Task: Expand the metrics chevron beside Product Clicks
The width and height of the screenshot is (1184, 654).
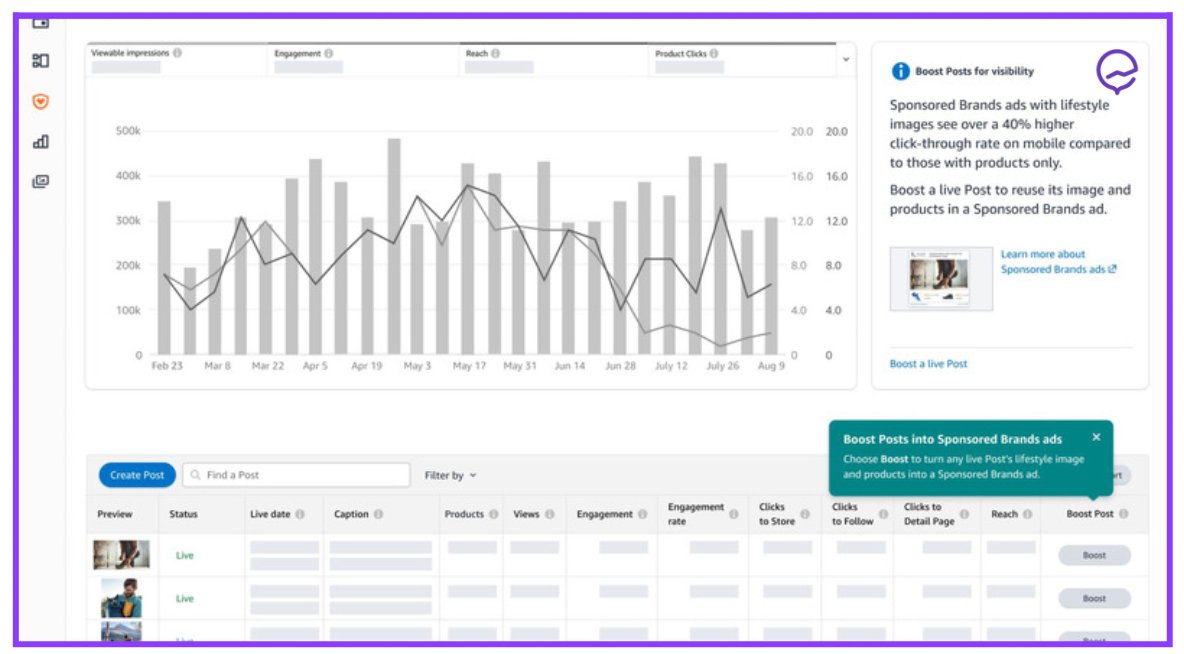Action: click(x=847, y=60)
